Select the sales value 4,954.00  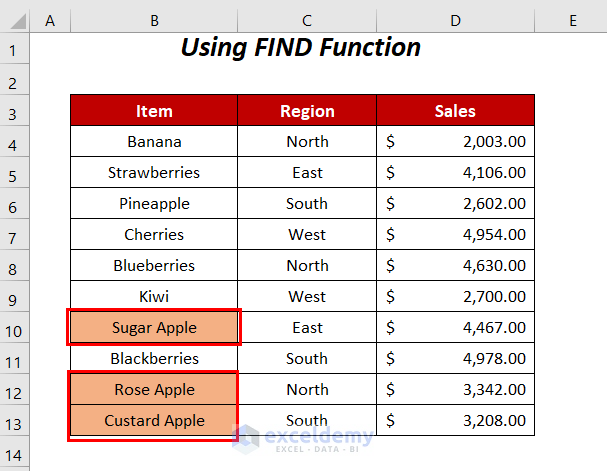pos(494,234)
